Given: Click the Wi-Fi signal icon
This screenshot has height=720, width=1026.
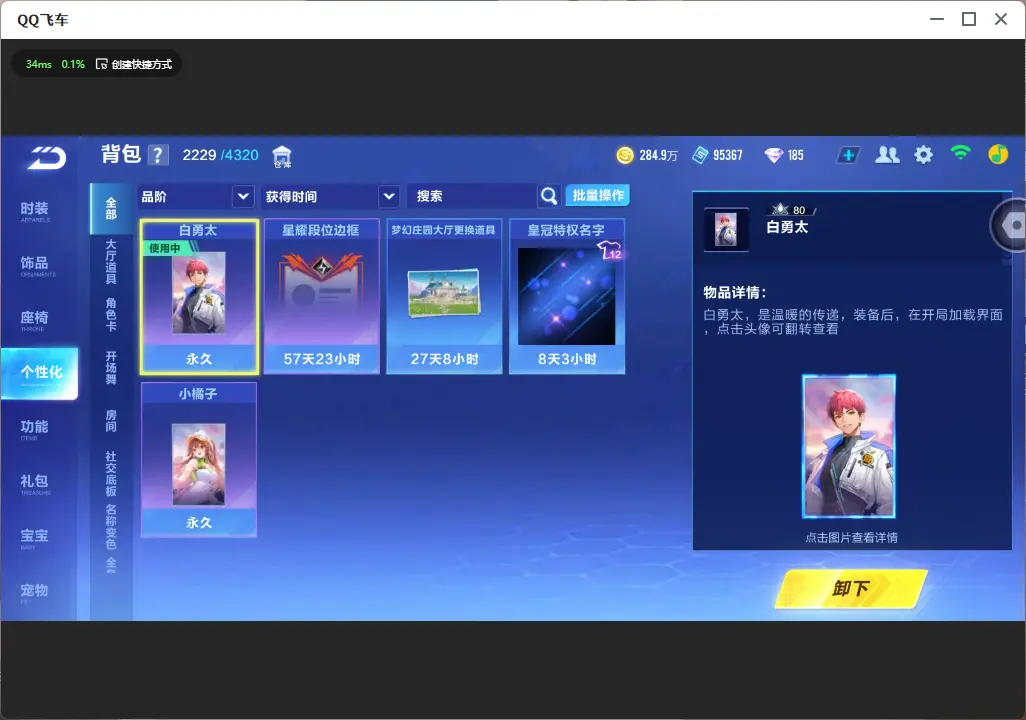Looking at the screenshot, I should point(961,154).
